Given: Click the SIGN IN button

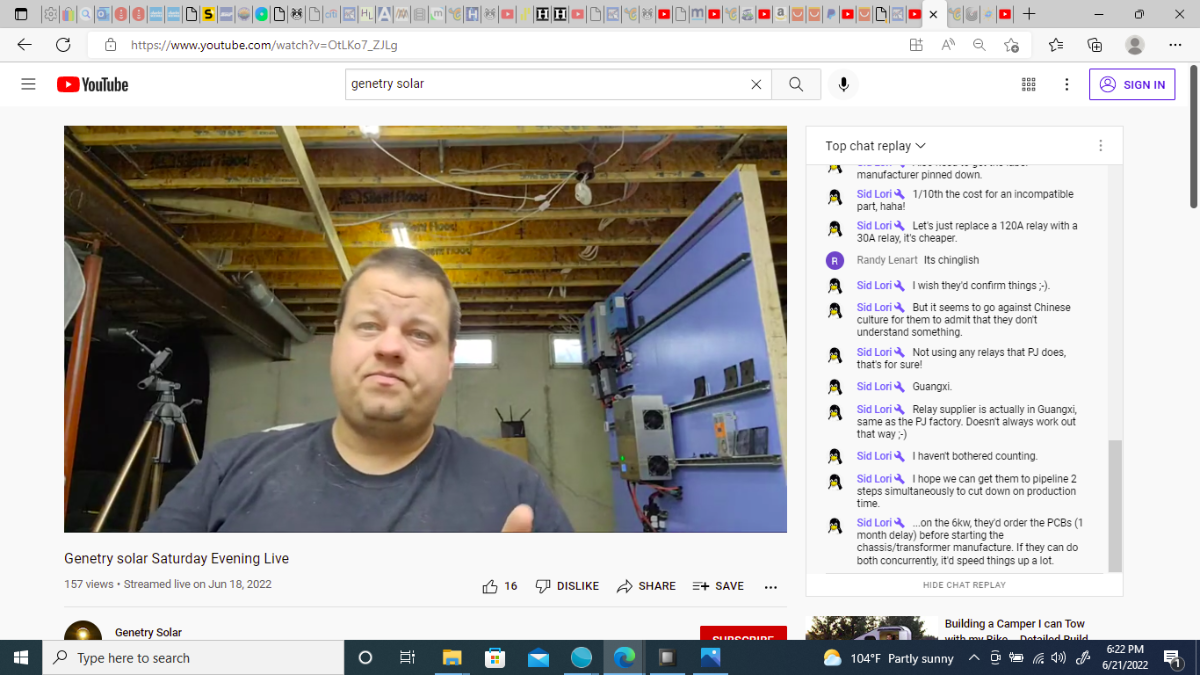Looking at the screenshot, I should [x=1132, y=85].
